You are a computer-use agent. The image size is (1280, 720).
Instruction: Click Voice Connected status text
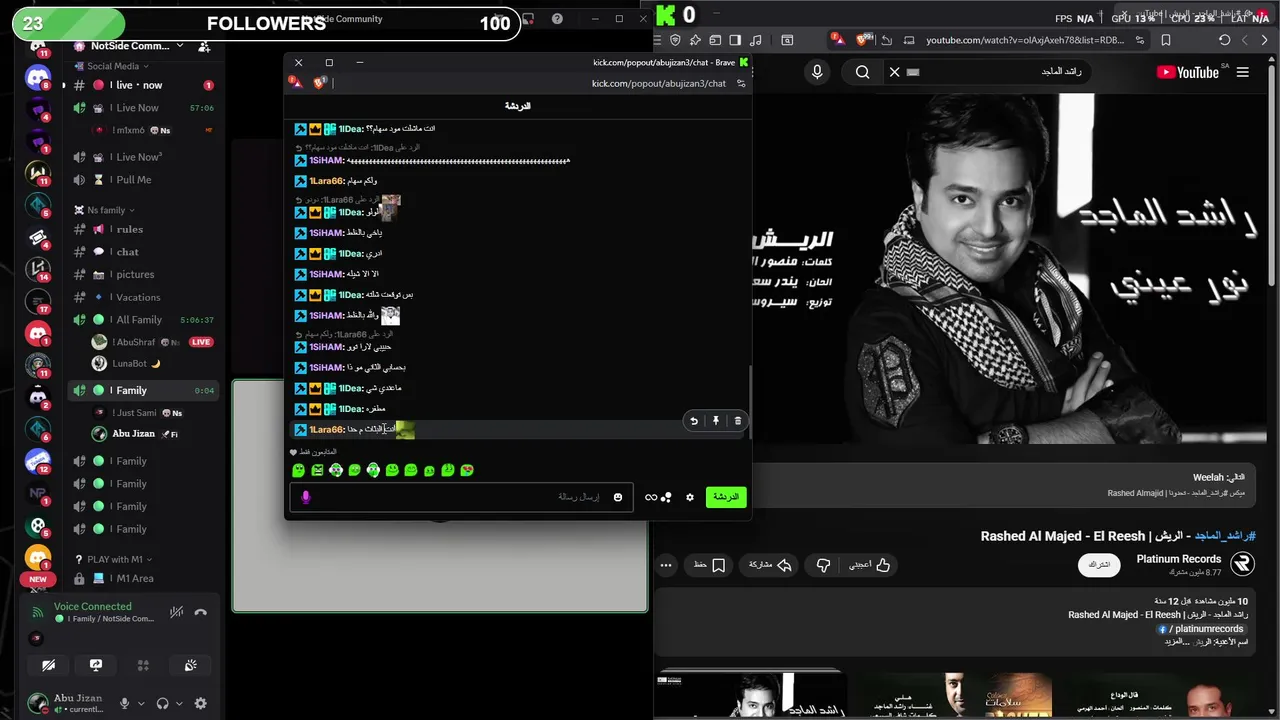pyautogui.click(x=92, y=606)
